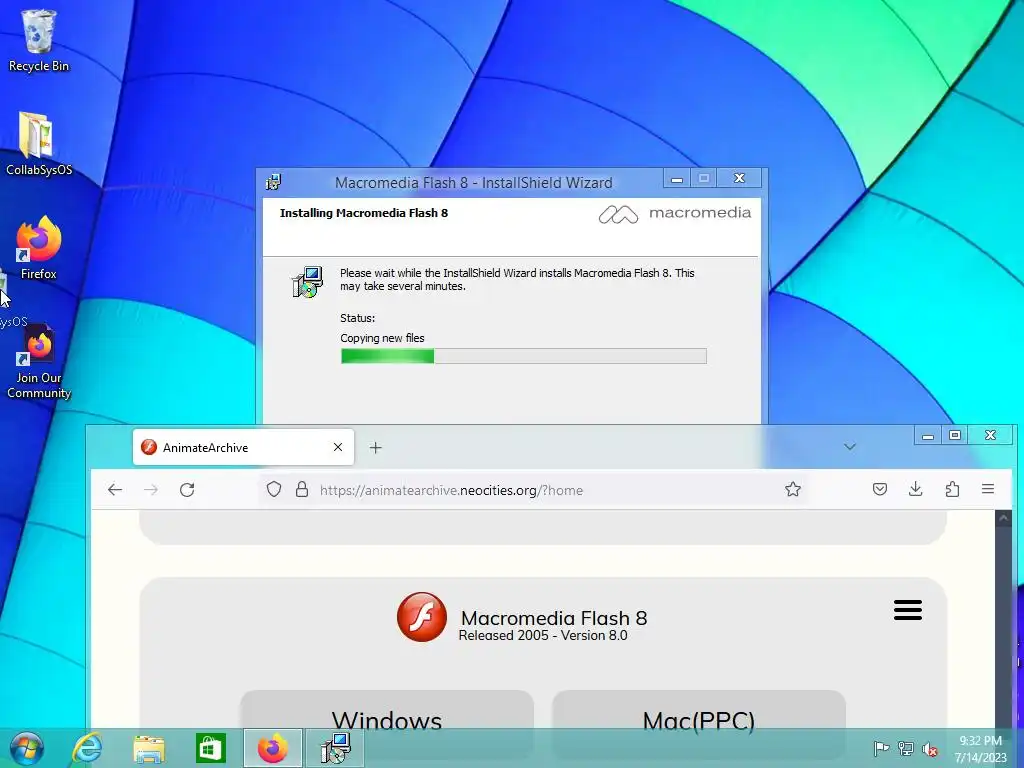Viewport: 1024px width, 768px height.
Task: Click the muted volume tray icon
Action: pos(930,748)
